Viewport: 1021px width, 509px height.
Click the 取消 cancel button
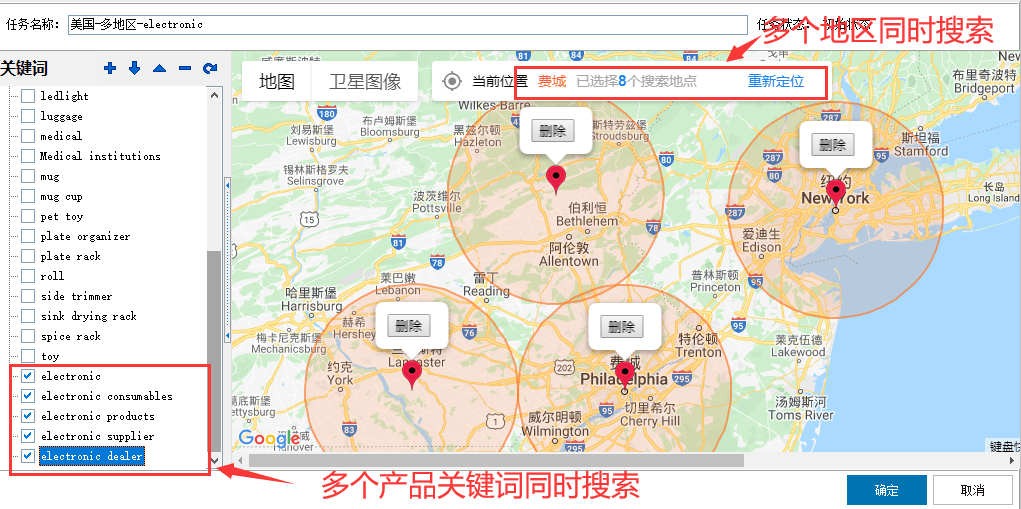973,491
